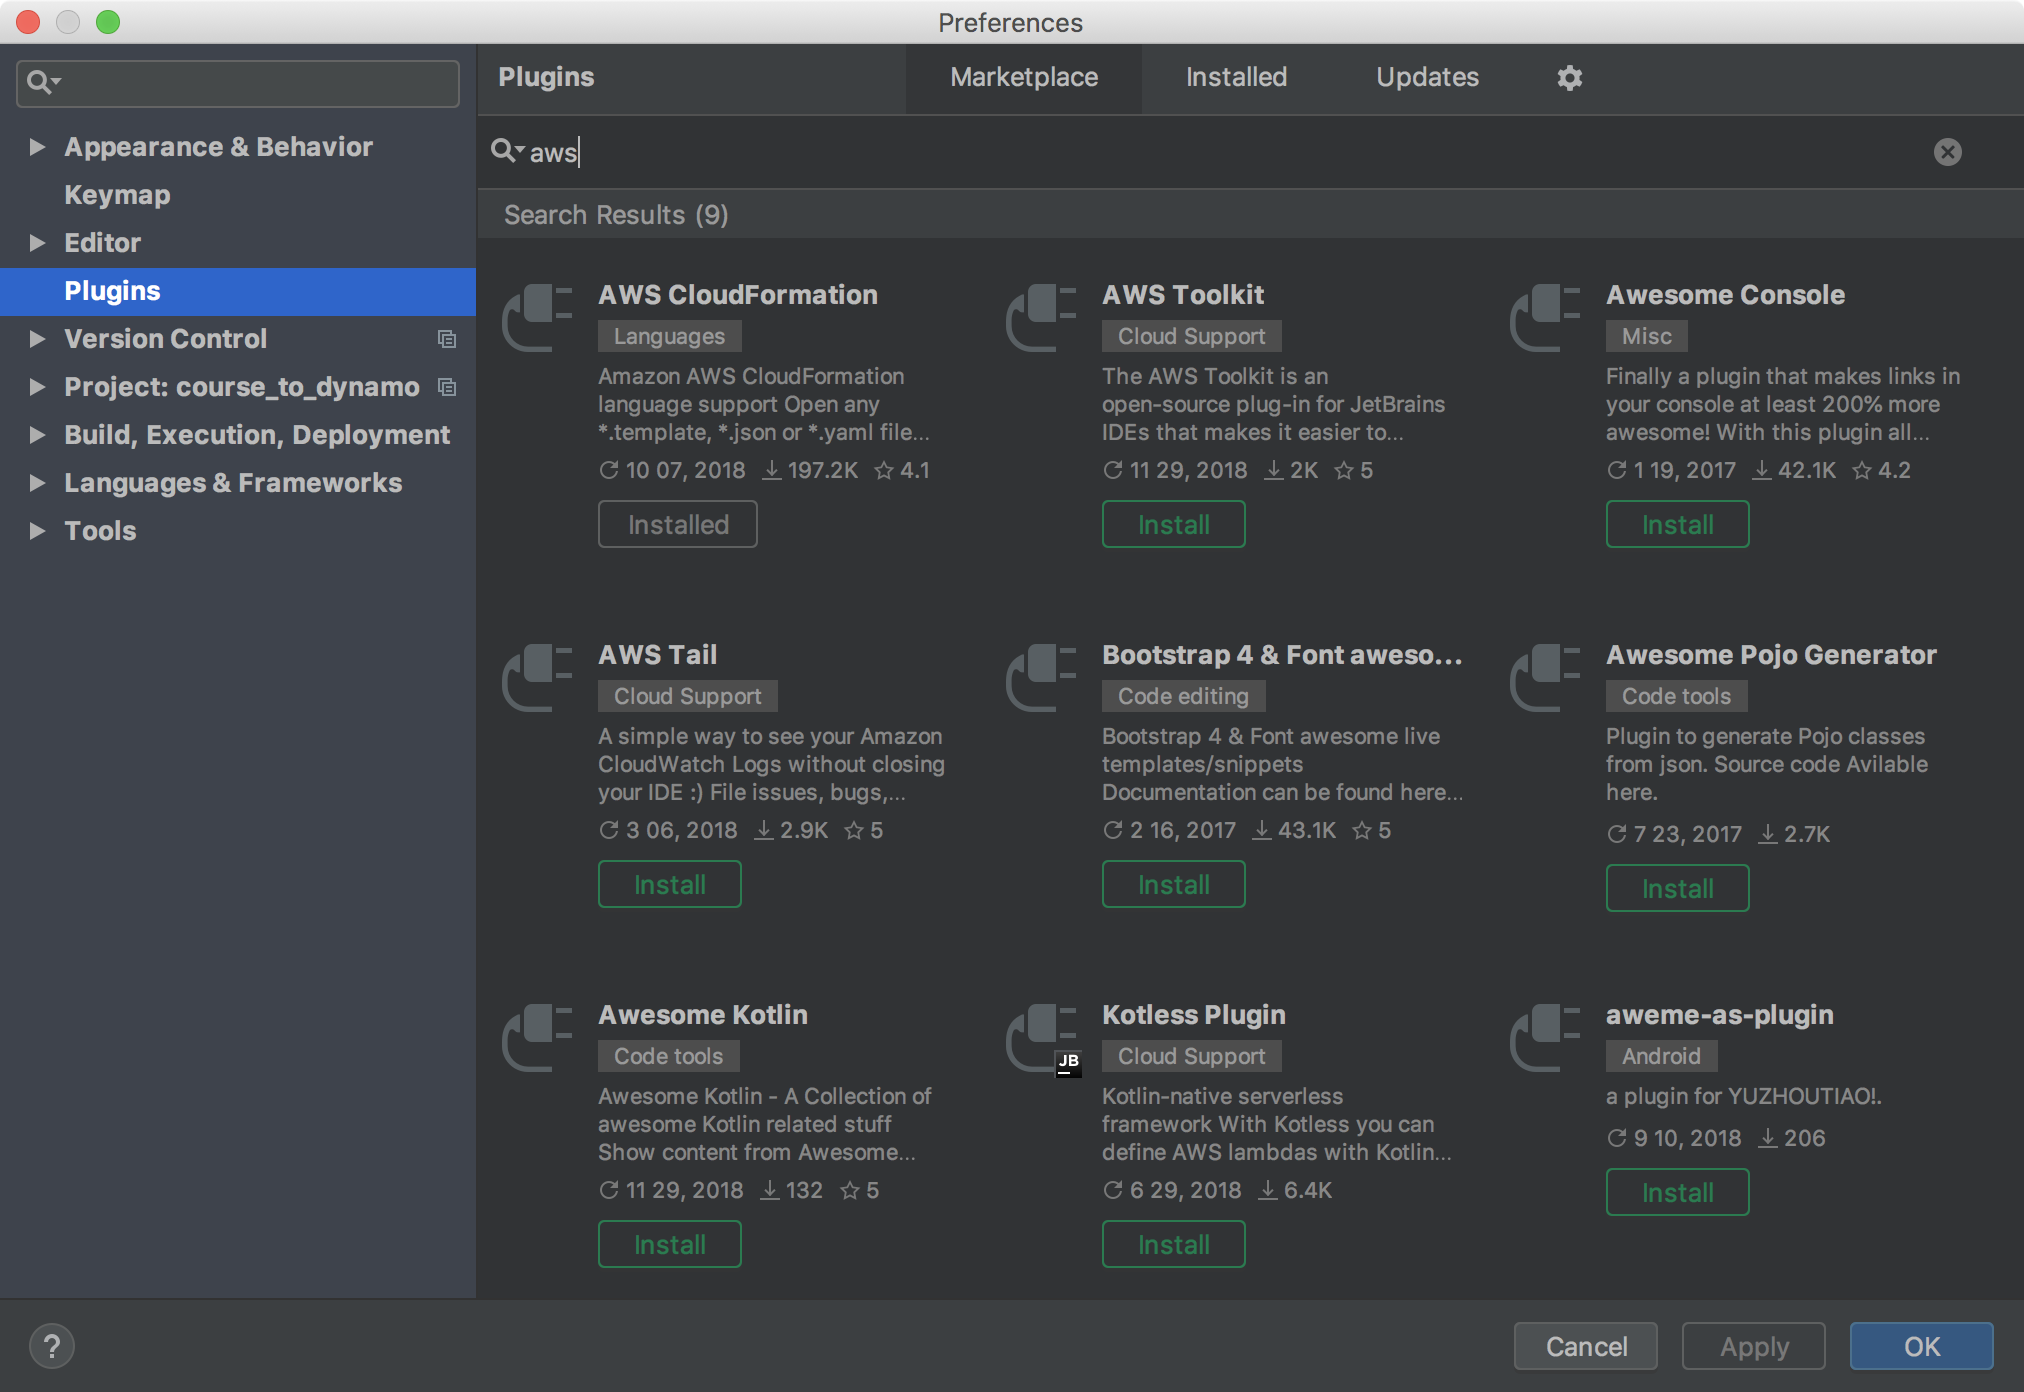The image size is (2024, 1392).
Task: Click Languages tag on AWS CloudFormation
Action: click(x=670, y=336)
